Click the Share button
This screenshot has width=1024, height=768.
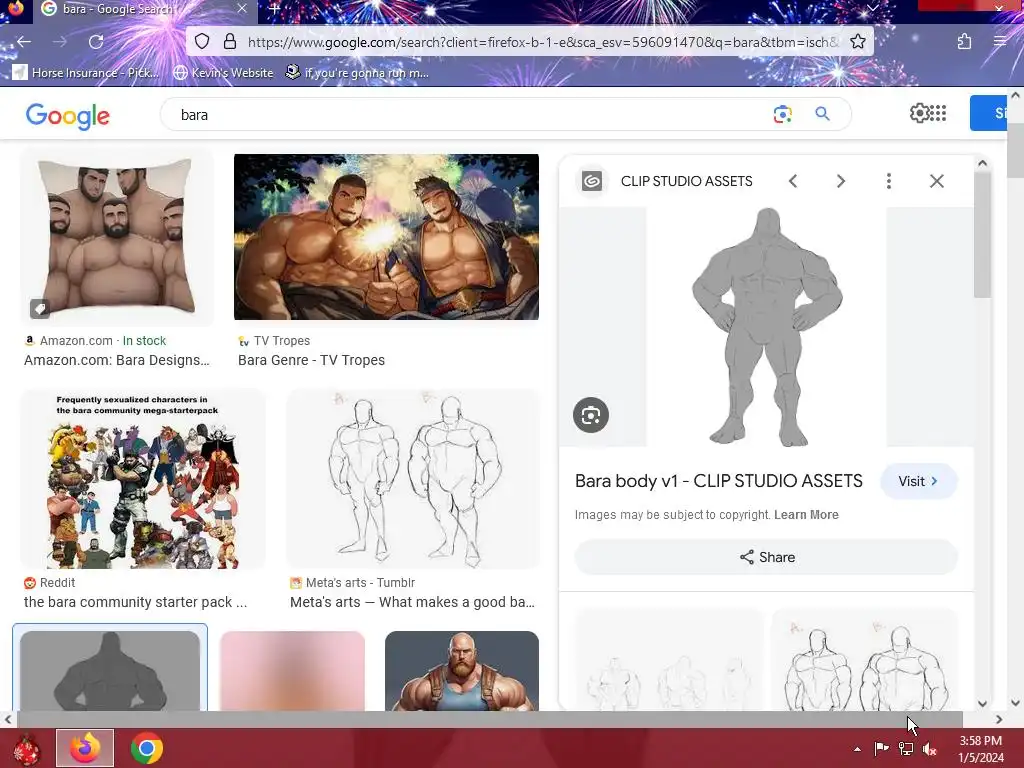coord(767,557)
